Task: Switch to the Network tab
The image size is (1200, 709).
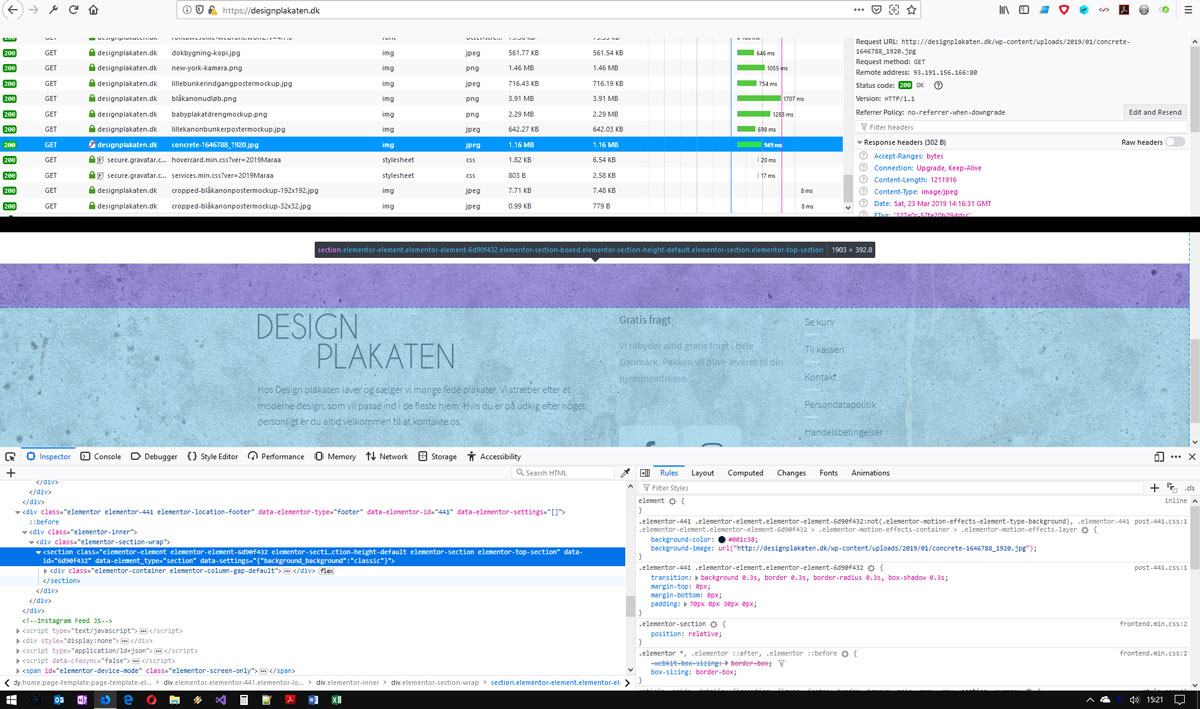Action: [386, 456]
